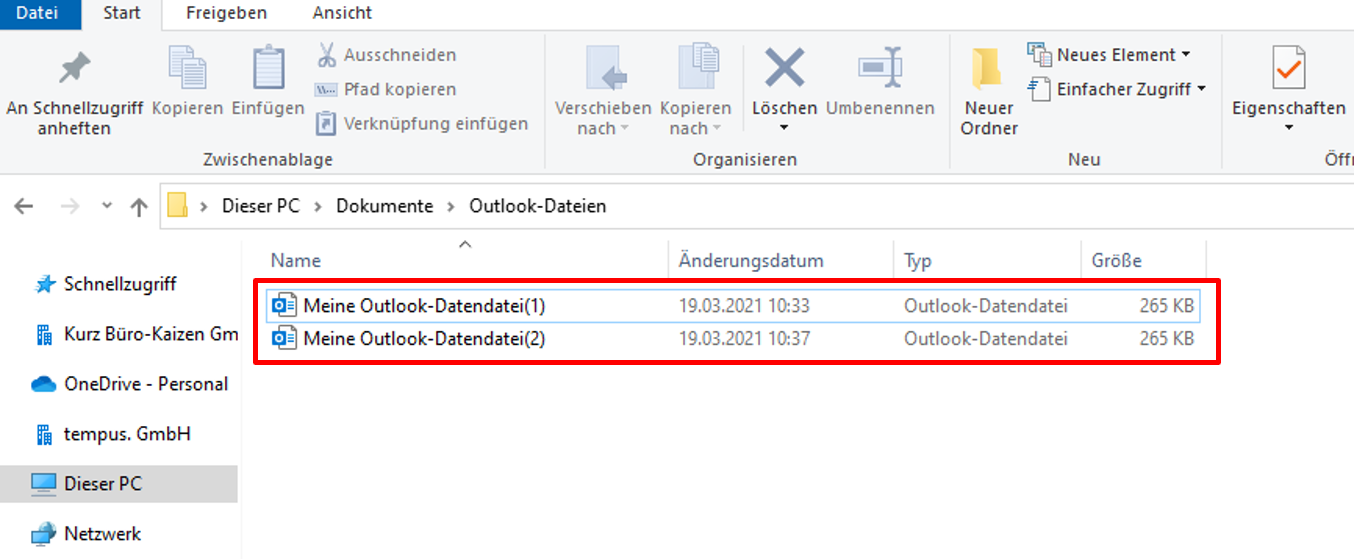Switch to the Ansicht ribbon tab
The image size is (1354, 559).
[x=342, y=13]
